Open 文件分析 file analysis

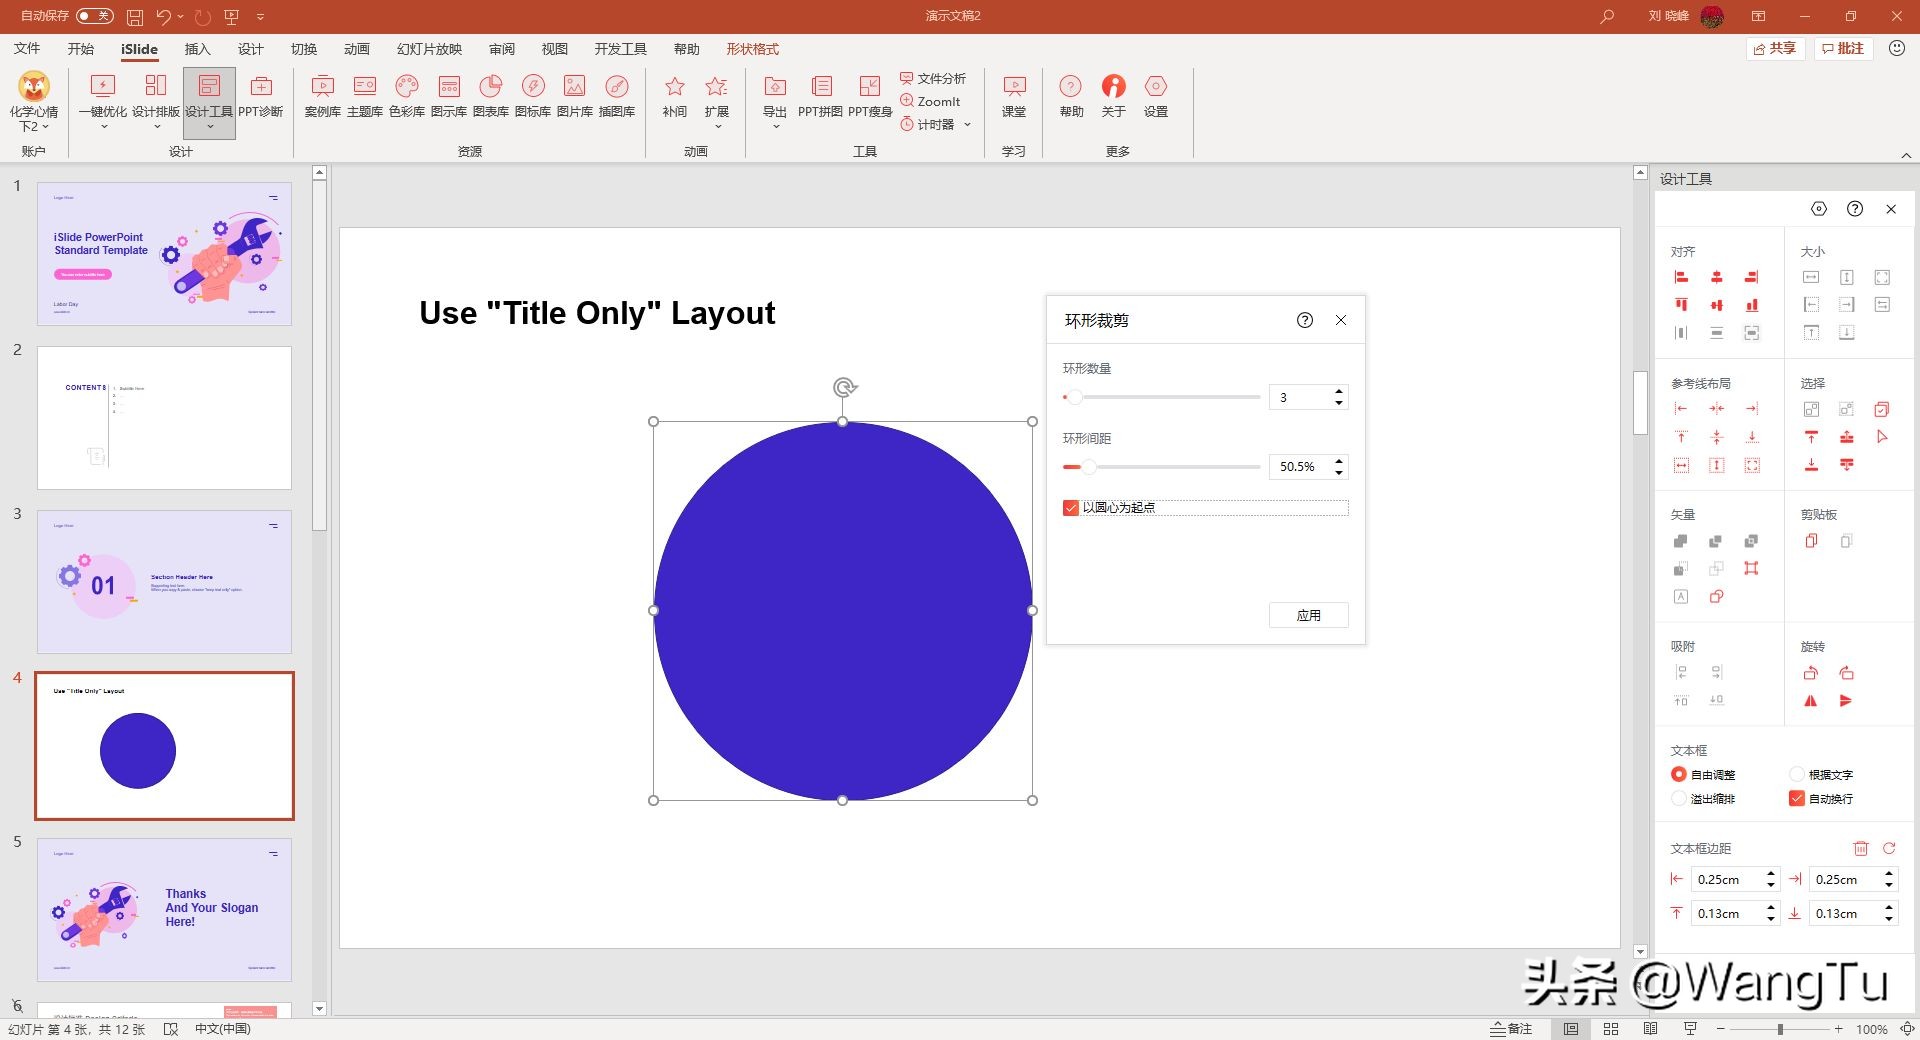pos(932,78)
